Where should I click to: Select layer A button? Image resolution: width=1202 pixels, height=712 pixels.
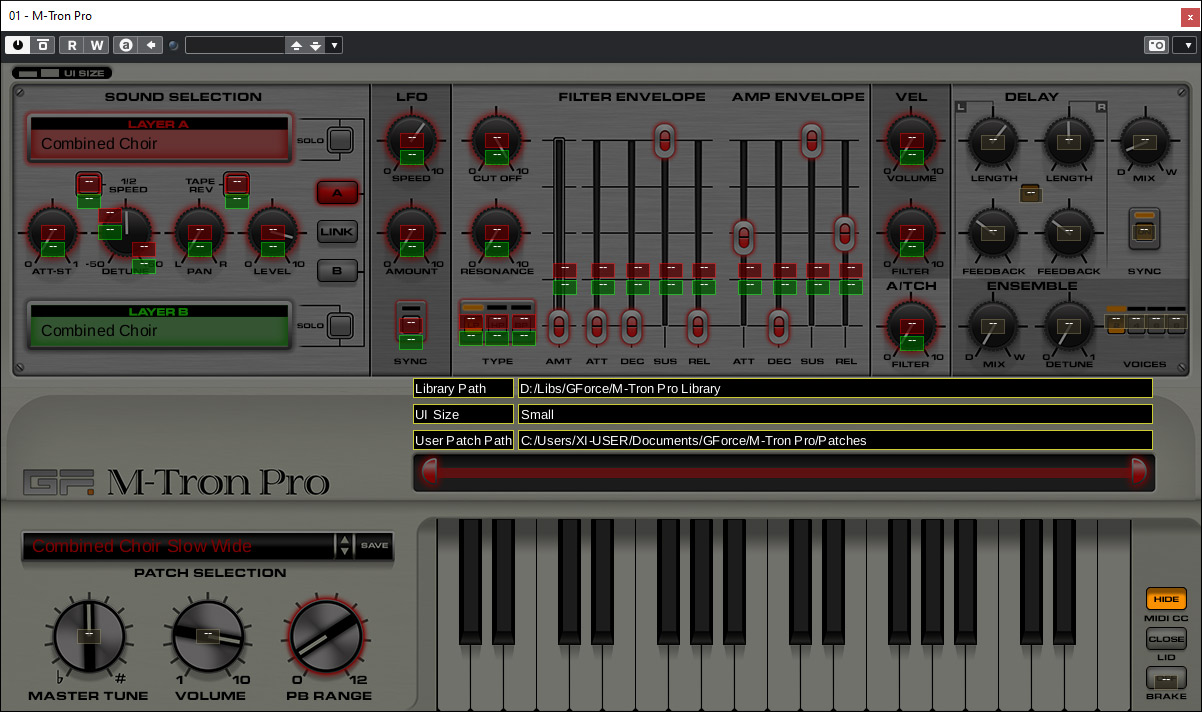[337, 193]
